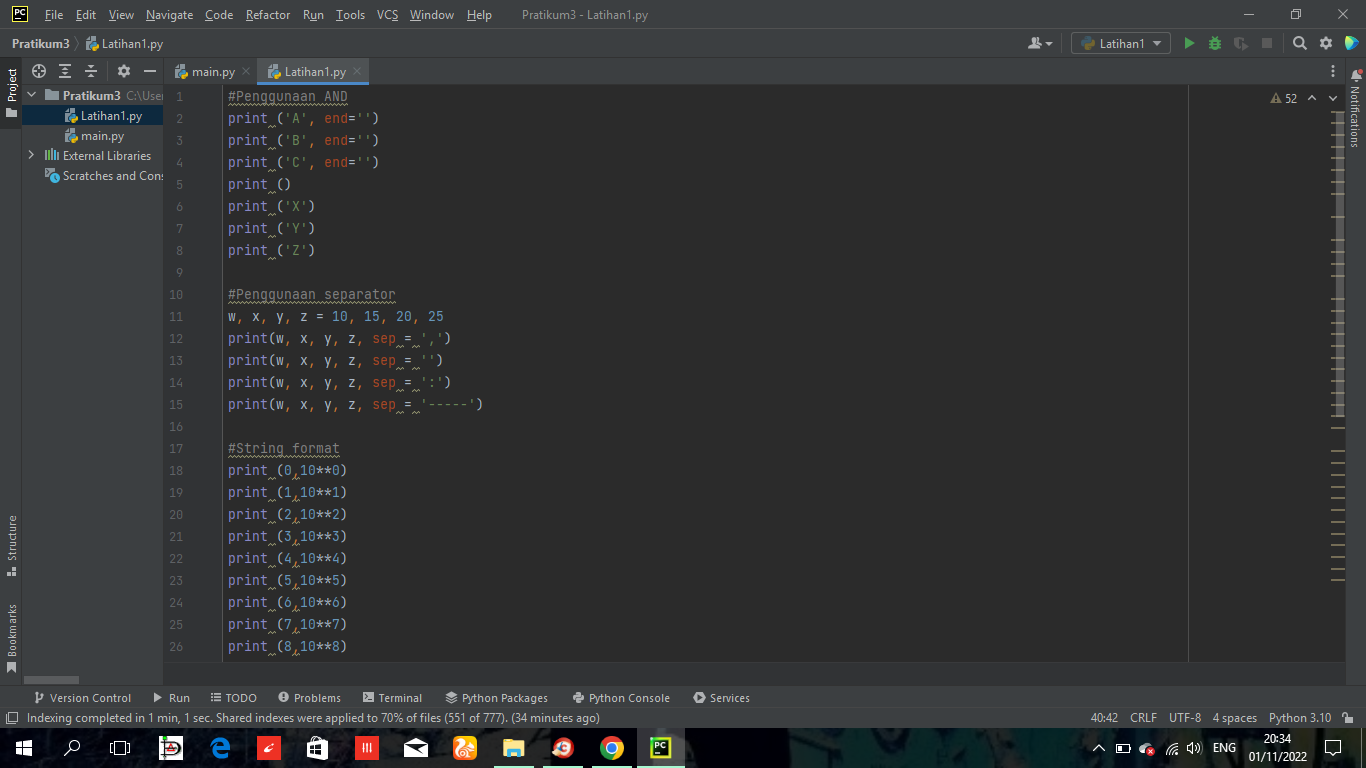Viewport: 1366px width, 768px height.
Task: Open Google Chrome from the taskbar
Action: (x=612, y=747)
